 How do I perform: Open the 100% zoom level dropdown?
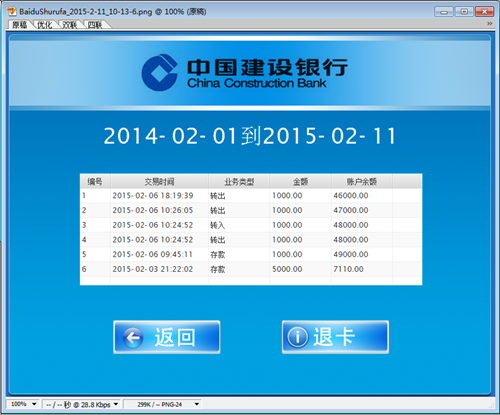point(23,404)
